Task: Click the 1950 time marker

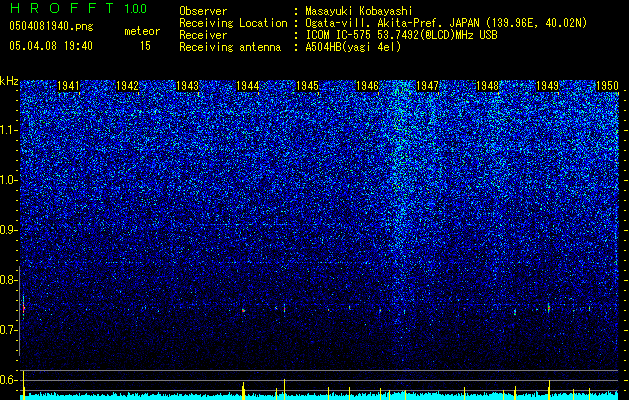Action: coord(607,86)
